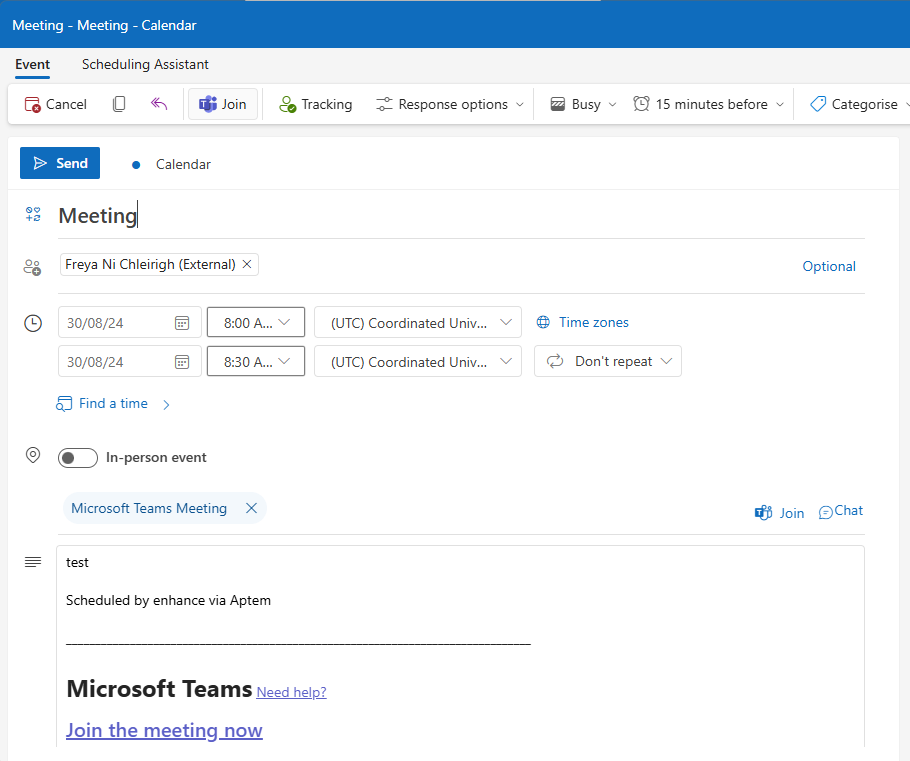Click the location pin icon

[33, 456]
